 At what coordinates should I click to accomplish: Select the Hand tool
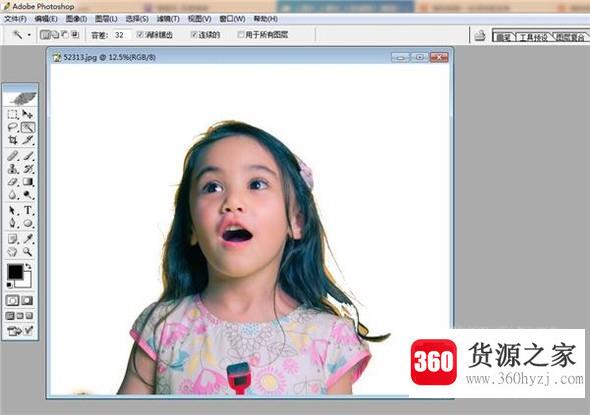tap(13, 251)
